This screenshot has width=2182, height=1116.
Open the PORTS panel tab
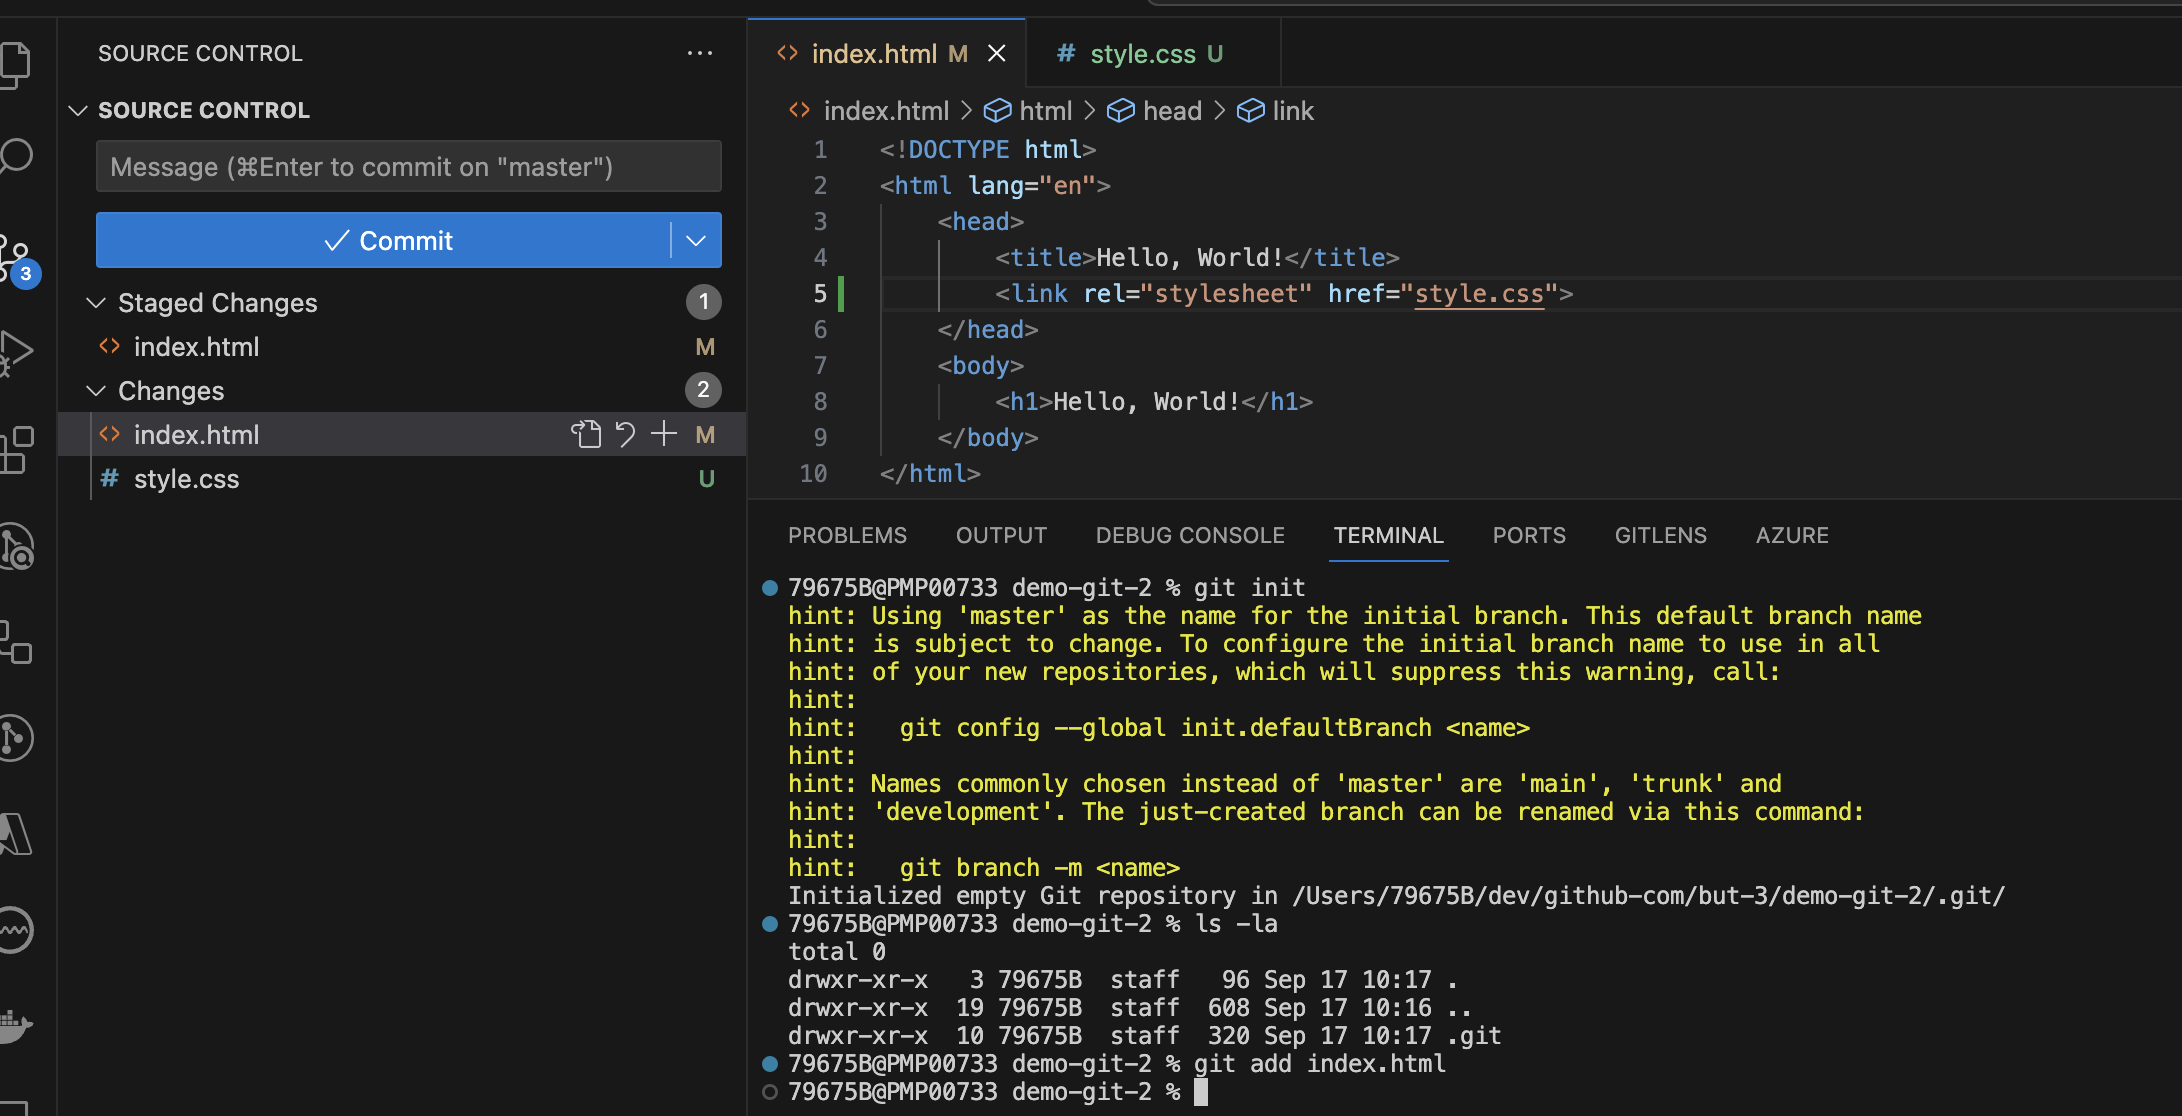(1529, 535)
